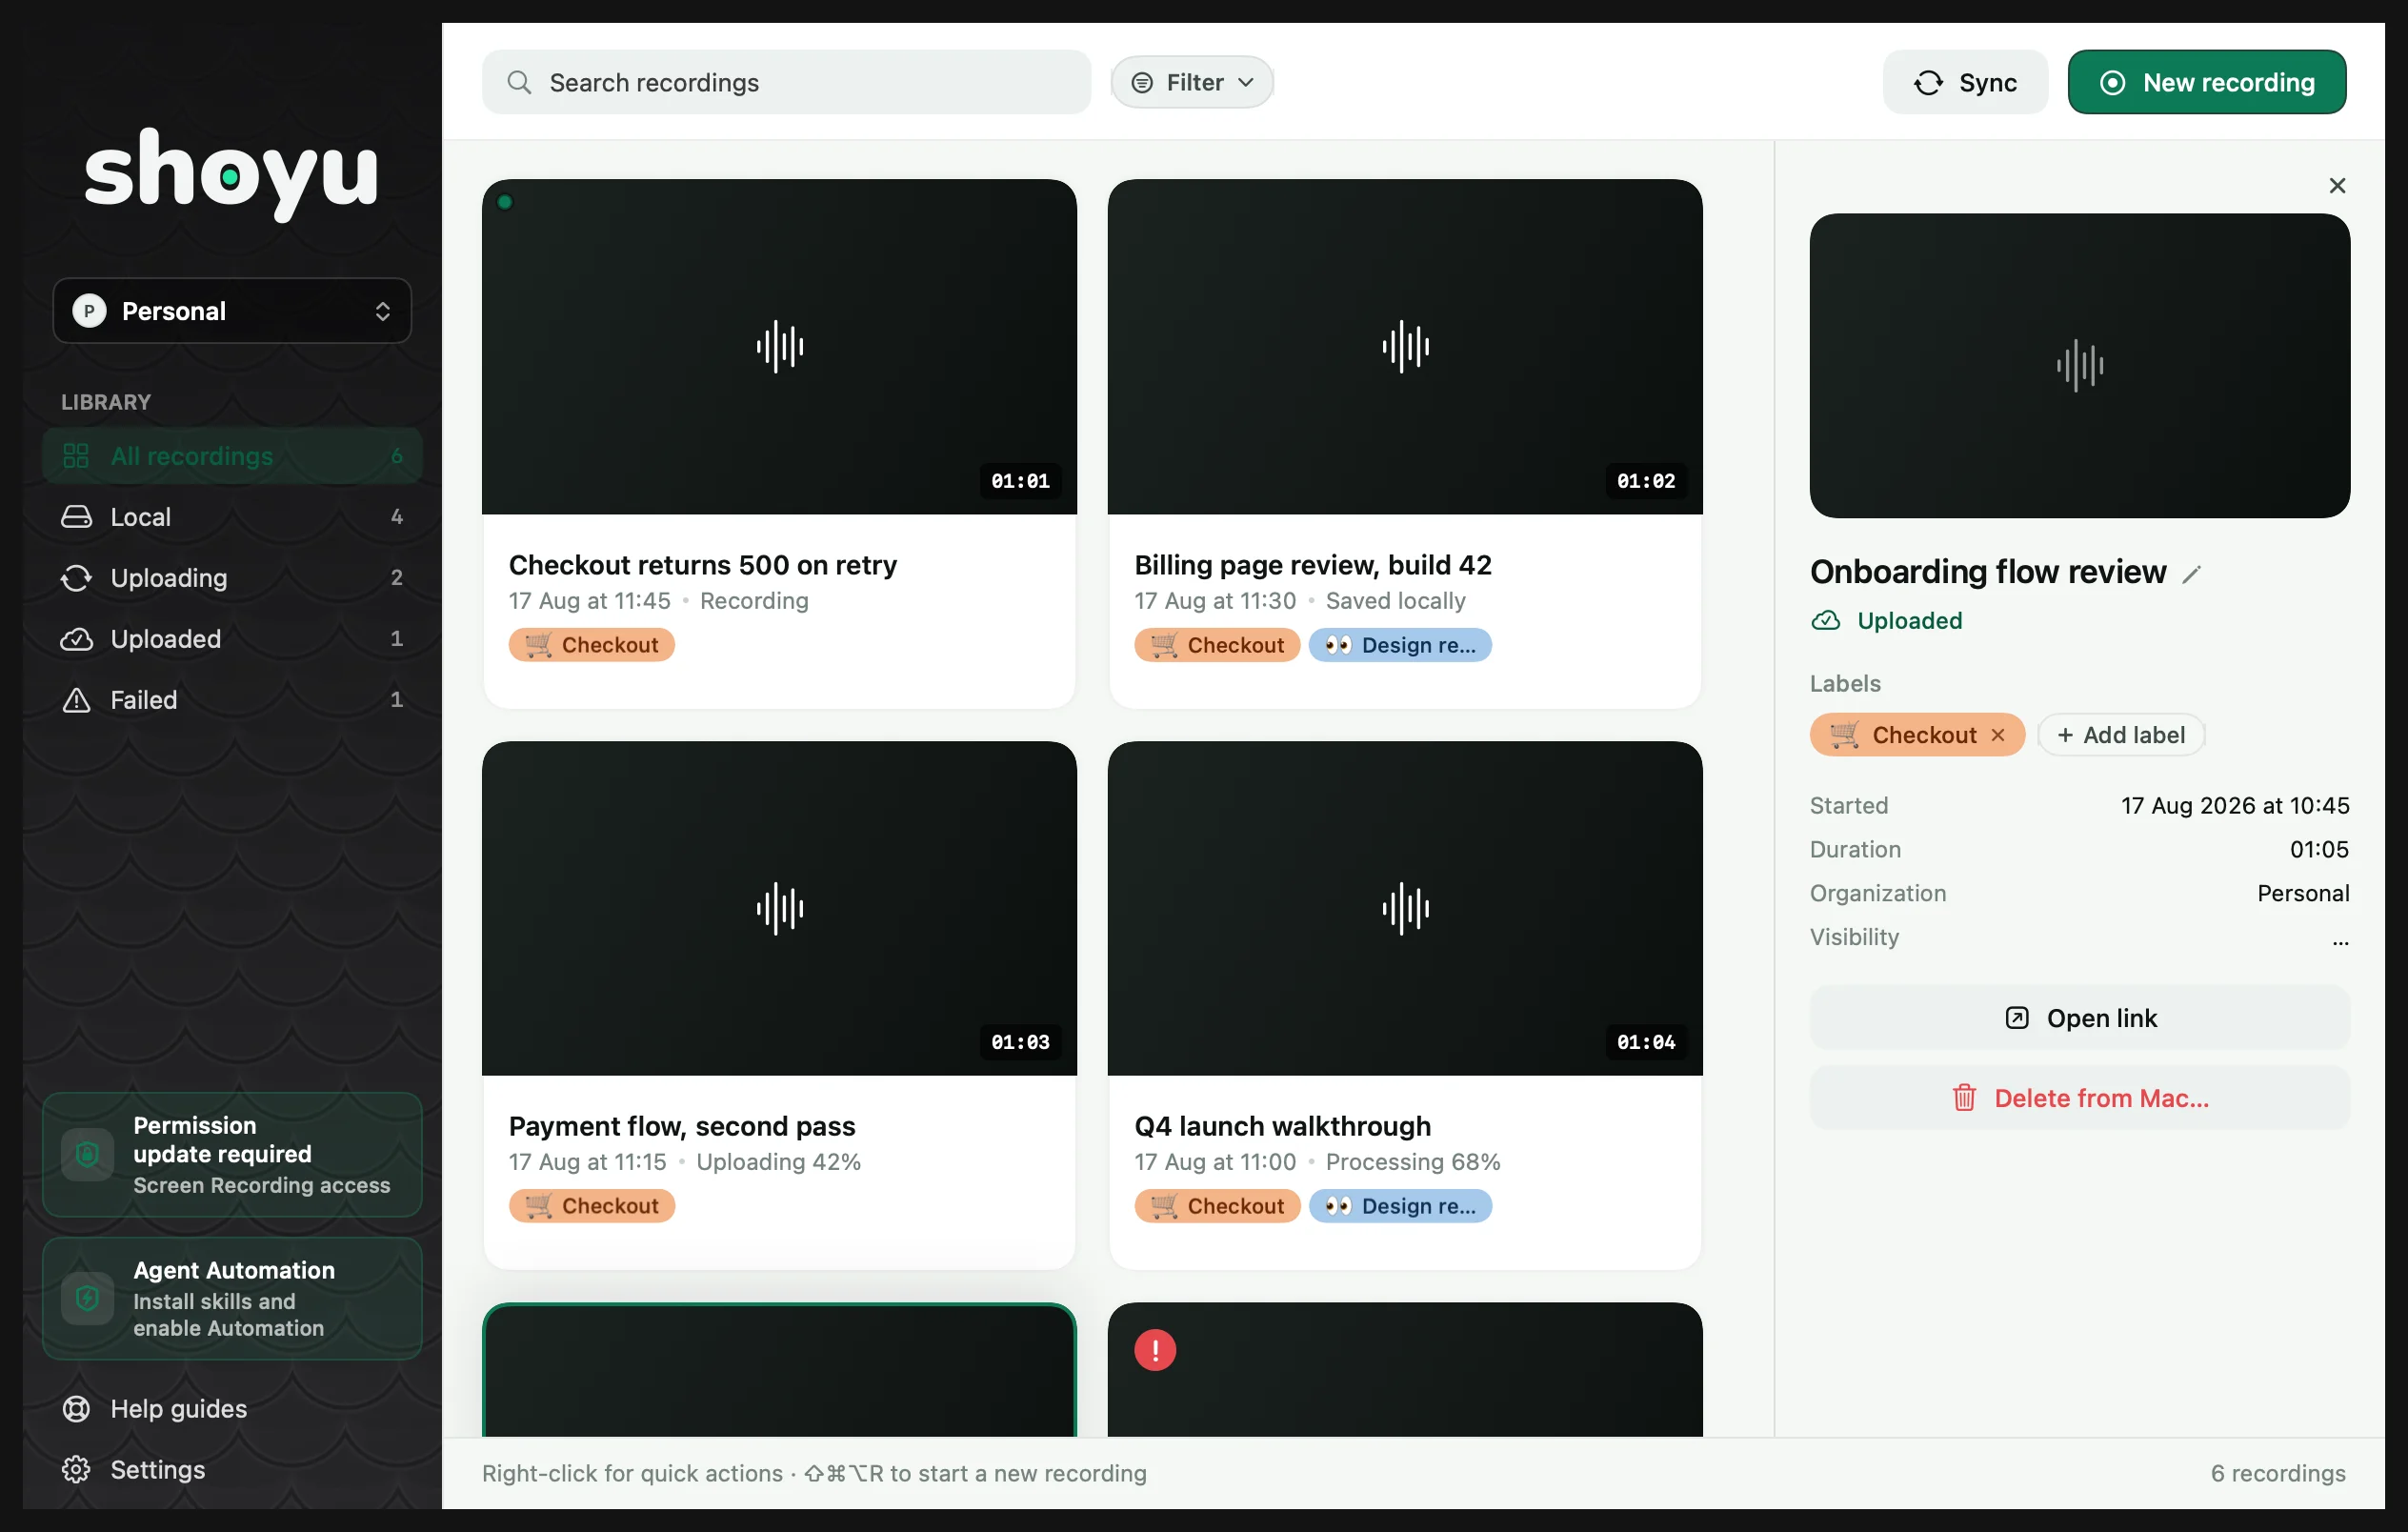Click the All recordings grid icon
The height and width of the screenshot is (1532, 2408).
[x=76, y=456]
